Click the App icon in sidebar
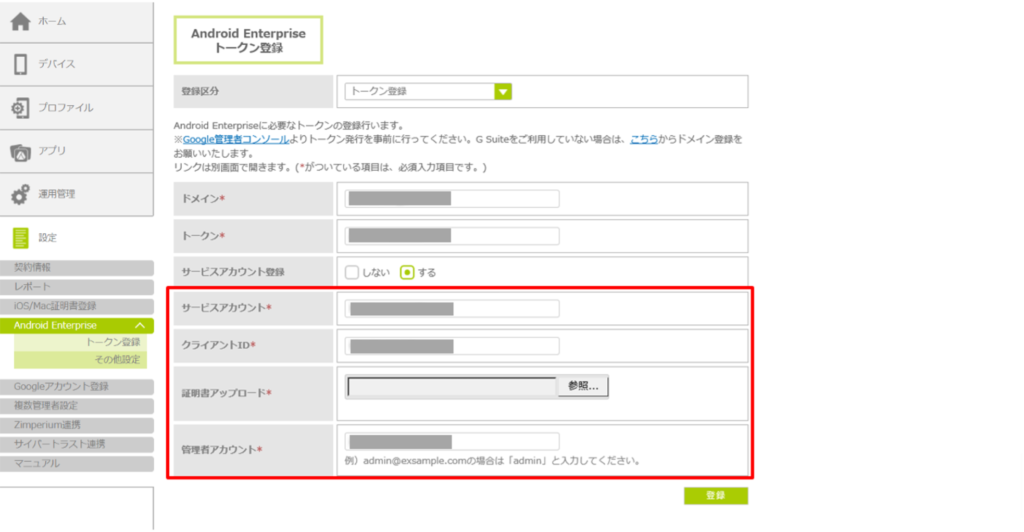The width and height of the screenshot is (1024, 532). click(x=20, y=151)
